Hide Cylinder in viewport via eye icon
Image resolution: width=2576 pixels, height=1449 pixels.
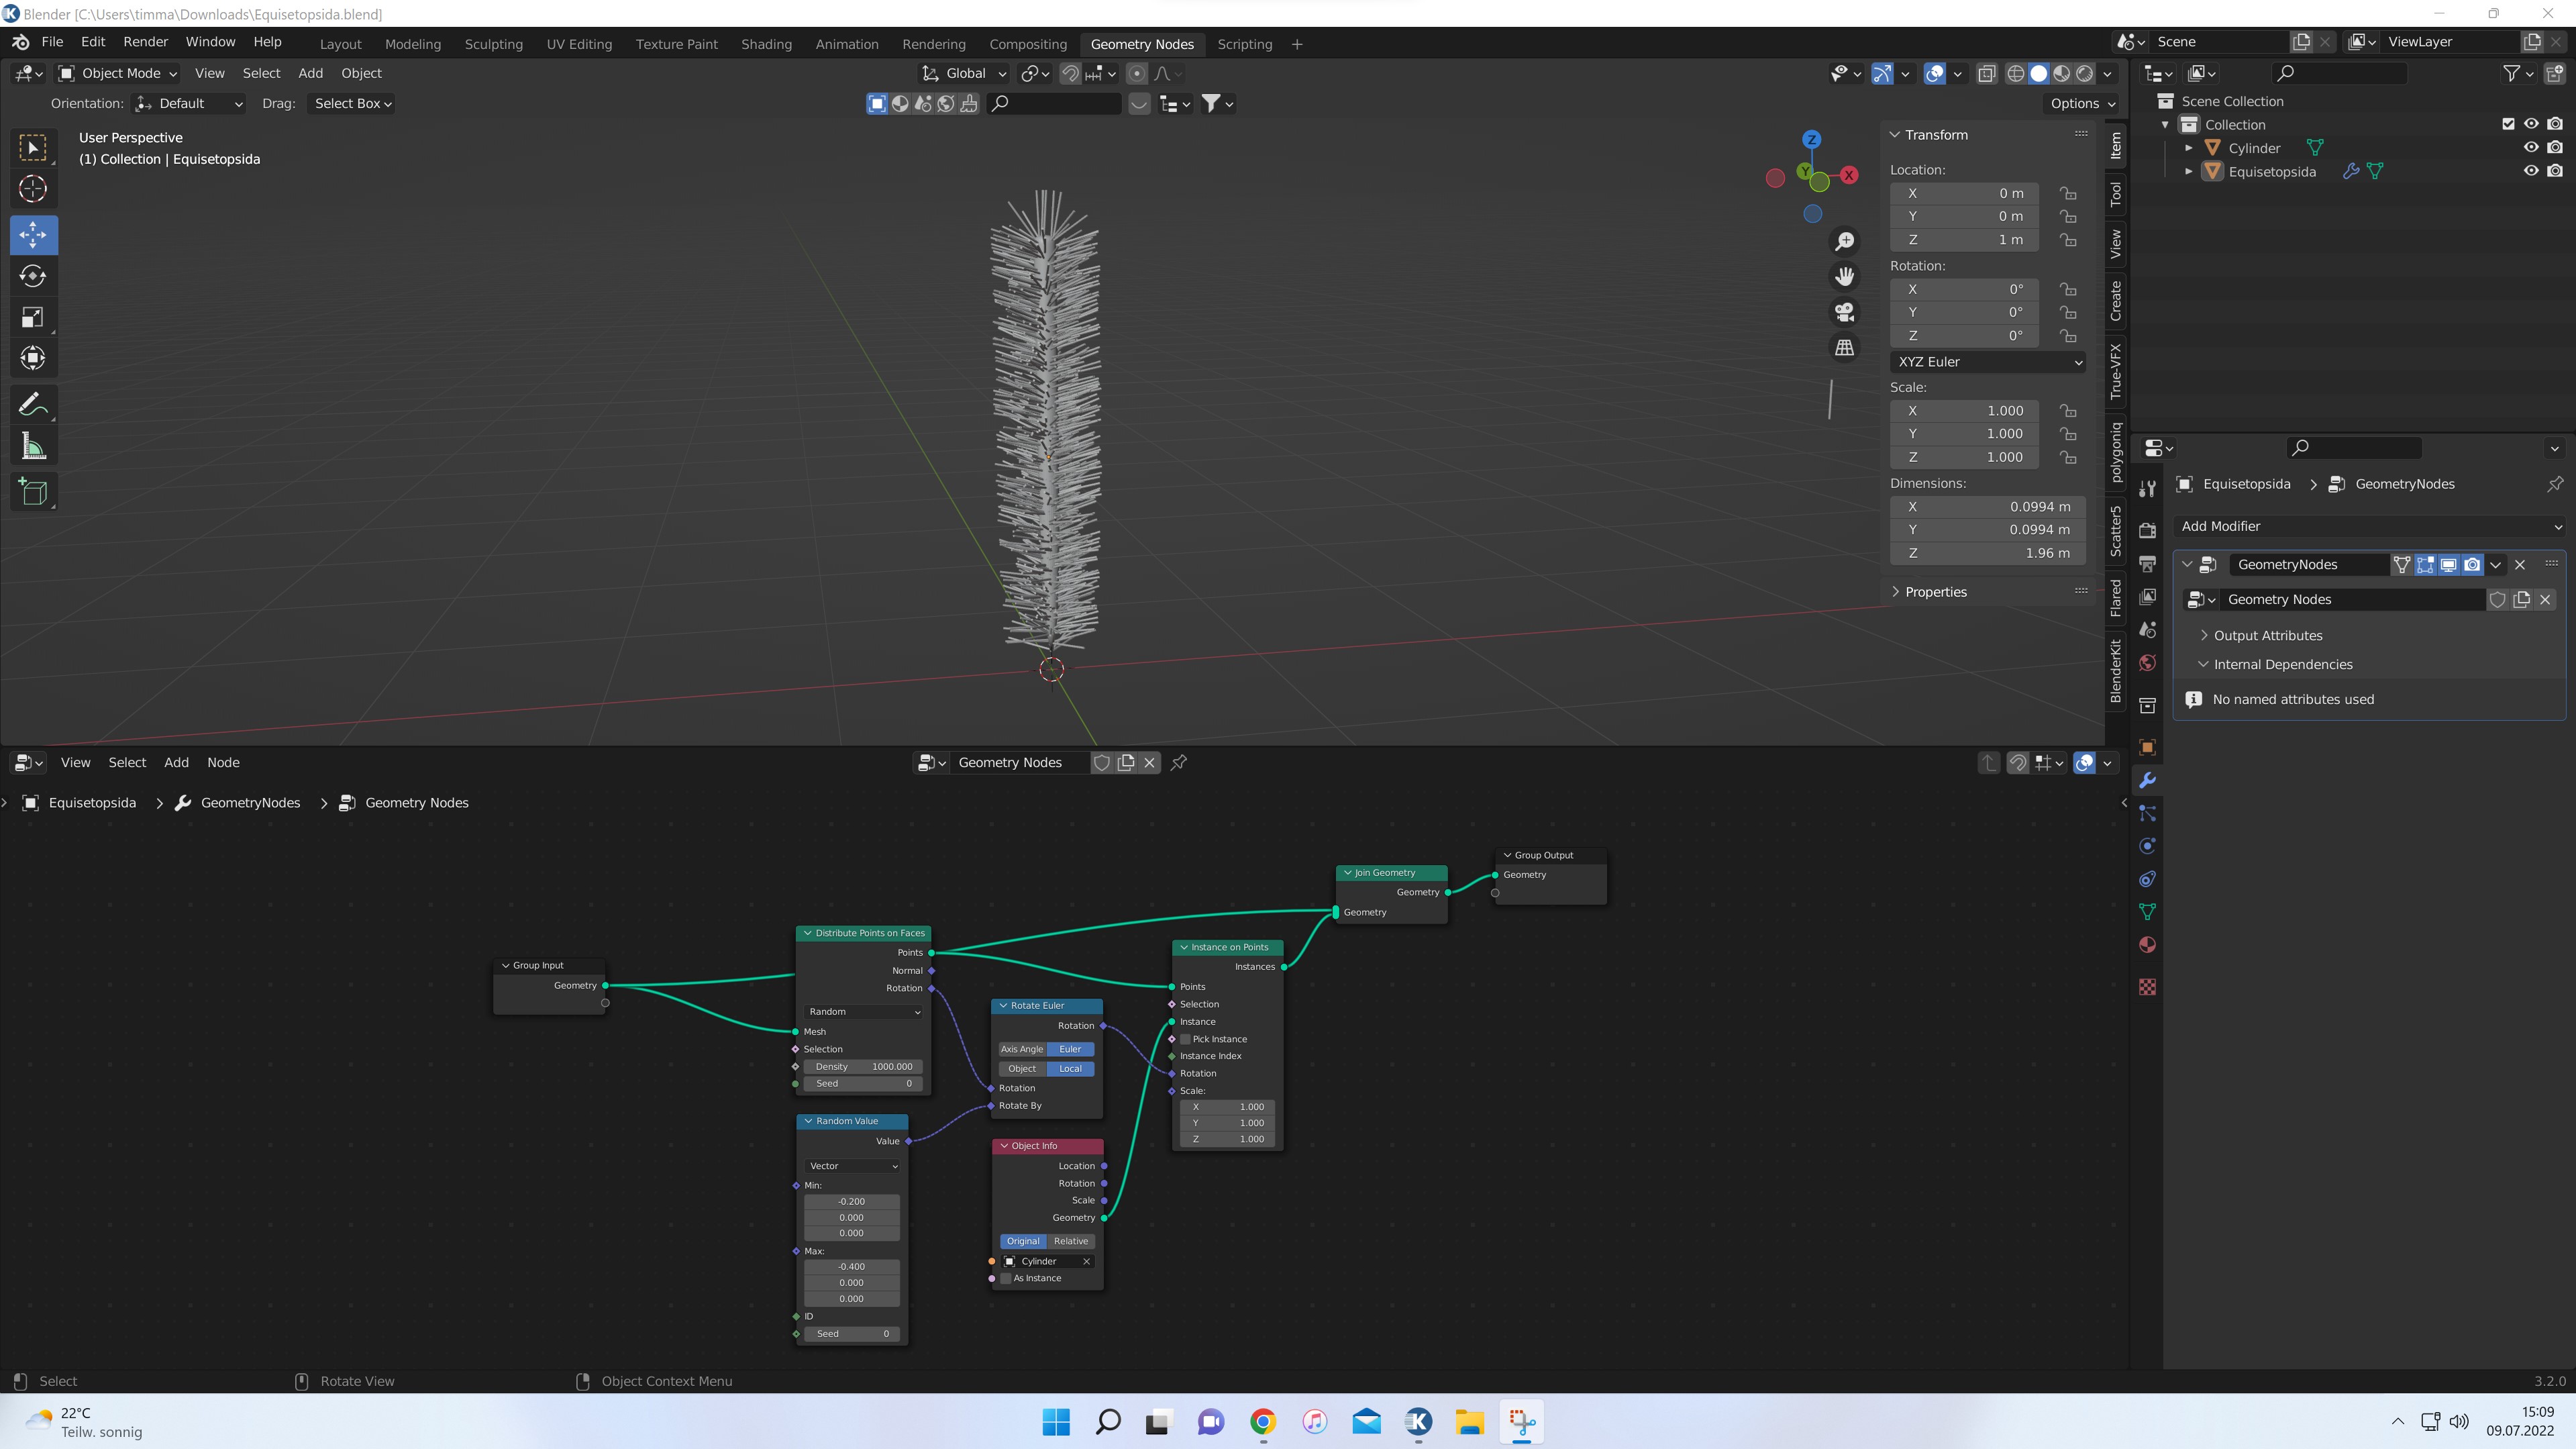(x=2531, y=148)
